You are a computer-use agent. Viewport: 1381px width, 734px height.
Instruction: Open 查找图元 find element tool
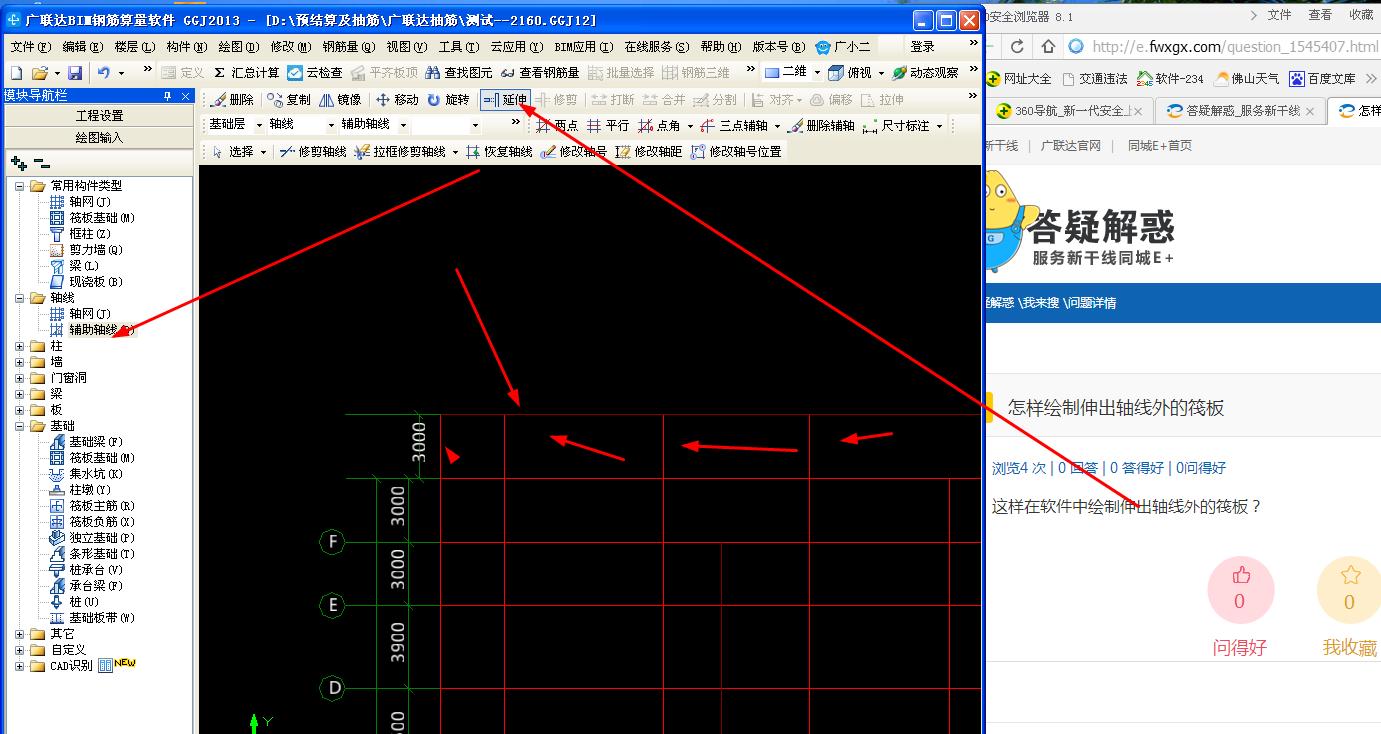459,73
